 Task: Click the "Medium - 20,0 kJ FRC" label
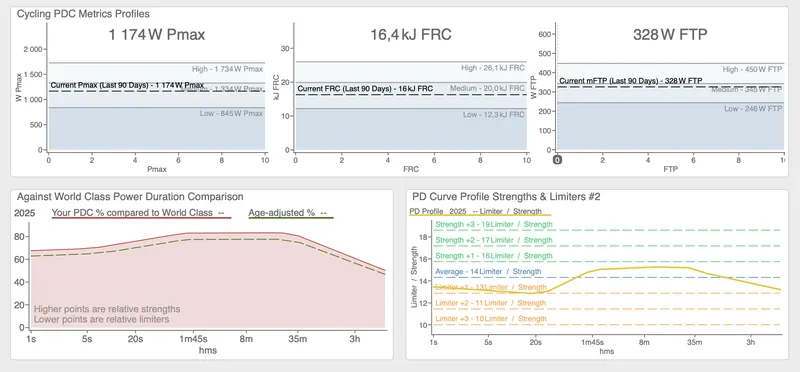[x=487, y=88]
